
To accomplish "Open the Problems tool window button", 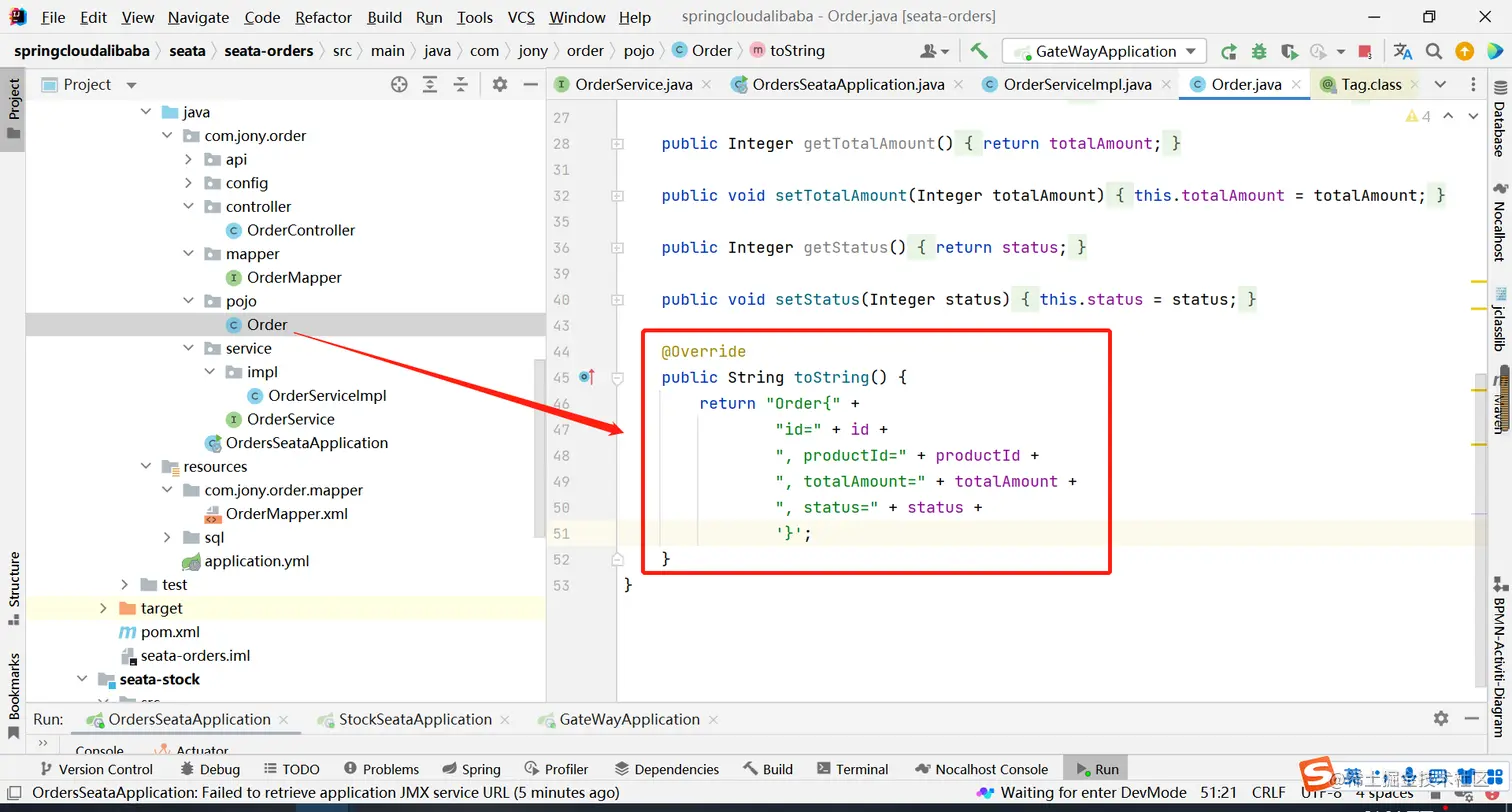I will coord(380,769).
